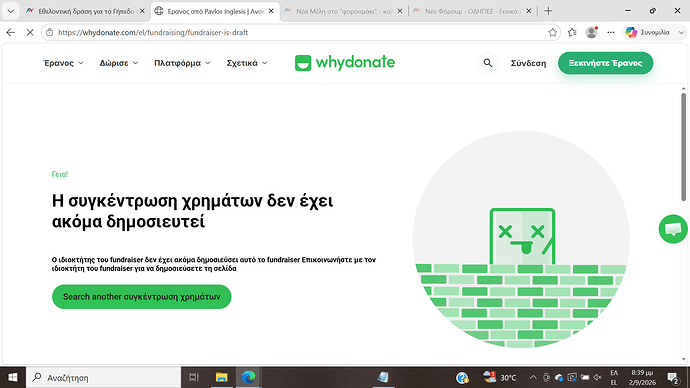The height and width of the screenshot is (388, 690).
Task: Click the volume speaker tray icon
Action: (x=598, y=377)
